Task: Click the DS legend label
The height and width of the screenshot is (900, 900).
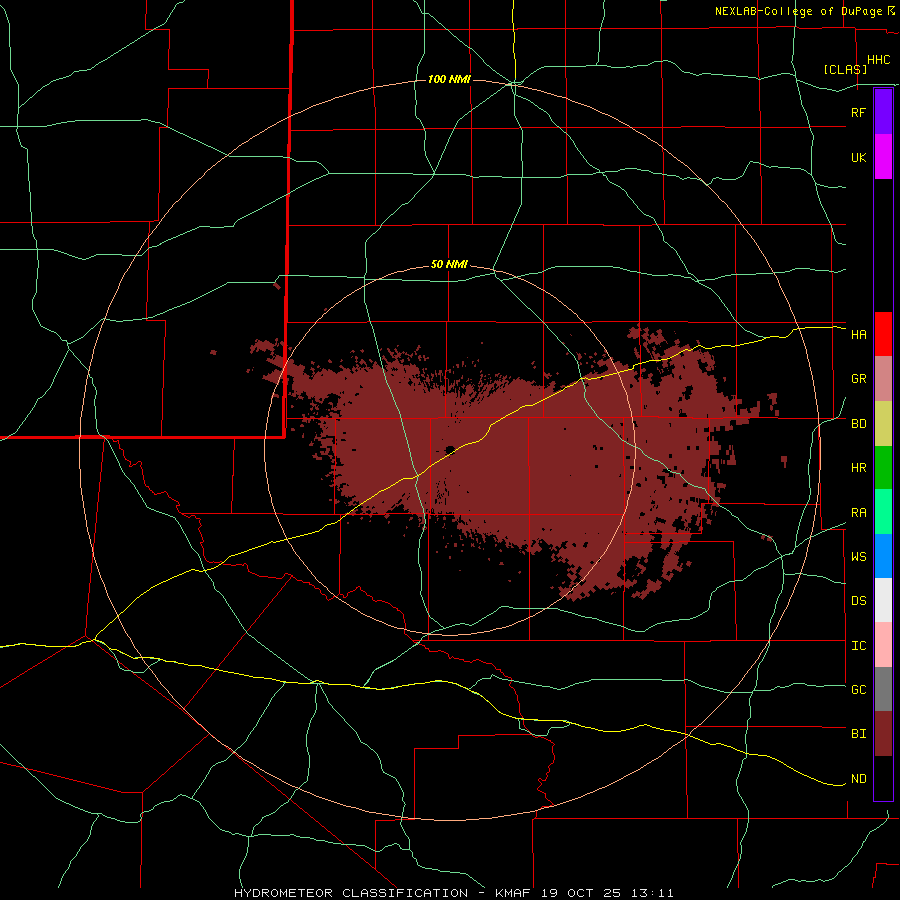Action: tap(858, 601)
